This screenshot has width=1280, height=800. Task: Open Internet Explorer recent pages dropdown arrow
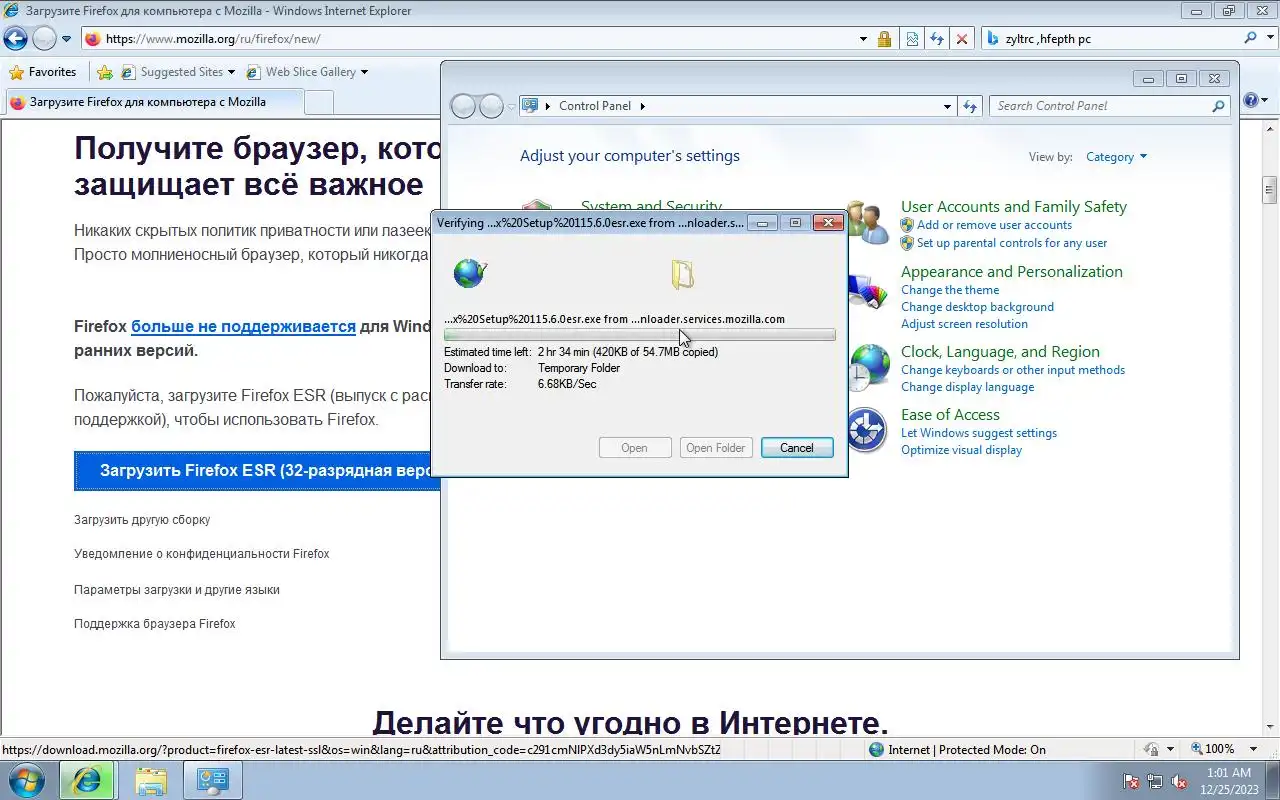tap(66, 39)
